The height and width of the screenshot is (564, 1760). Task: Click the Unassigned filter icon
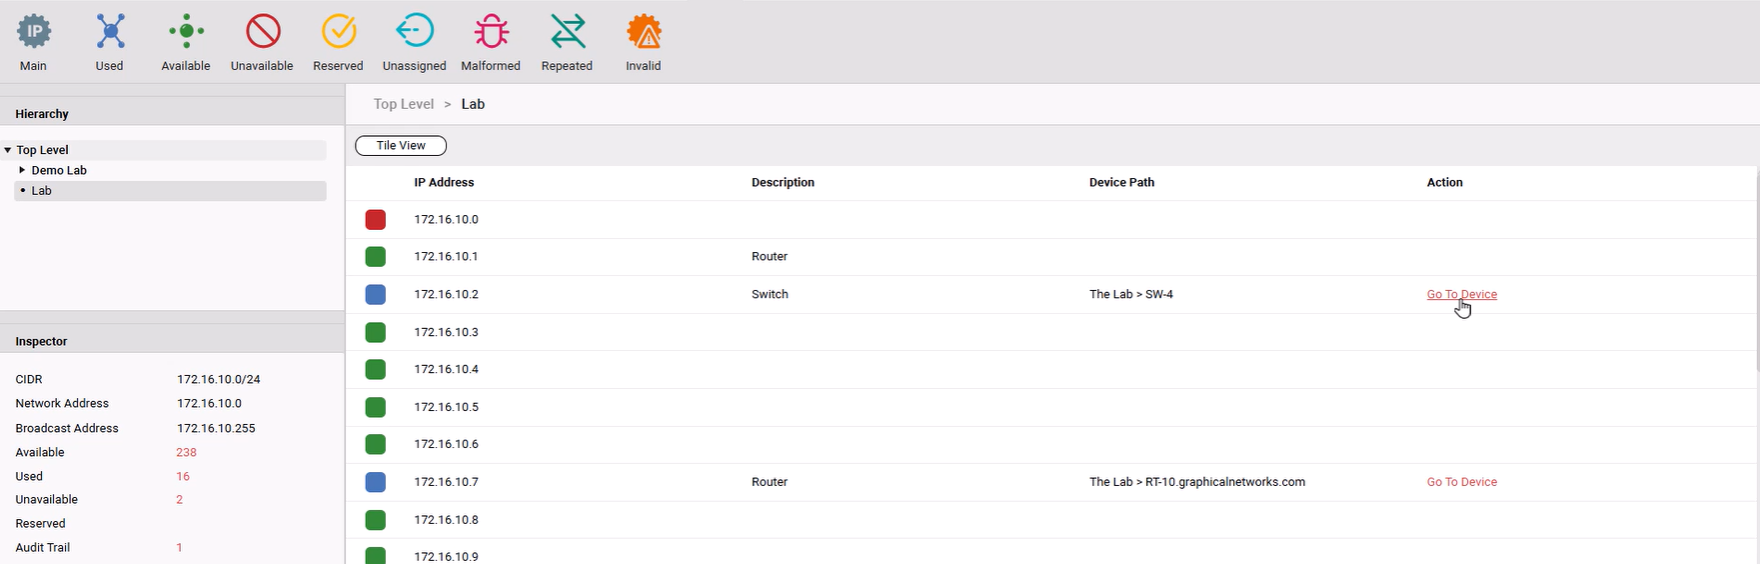(x=414, y=33)
